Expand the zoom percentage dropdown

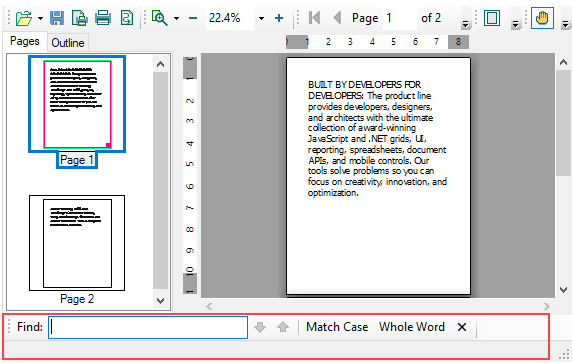tap(261, 18)
